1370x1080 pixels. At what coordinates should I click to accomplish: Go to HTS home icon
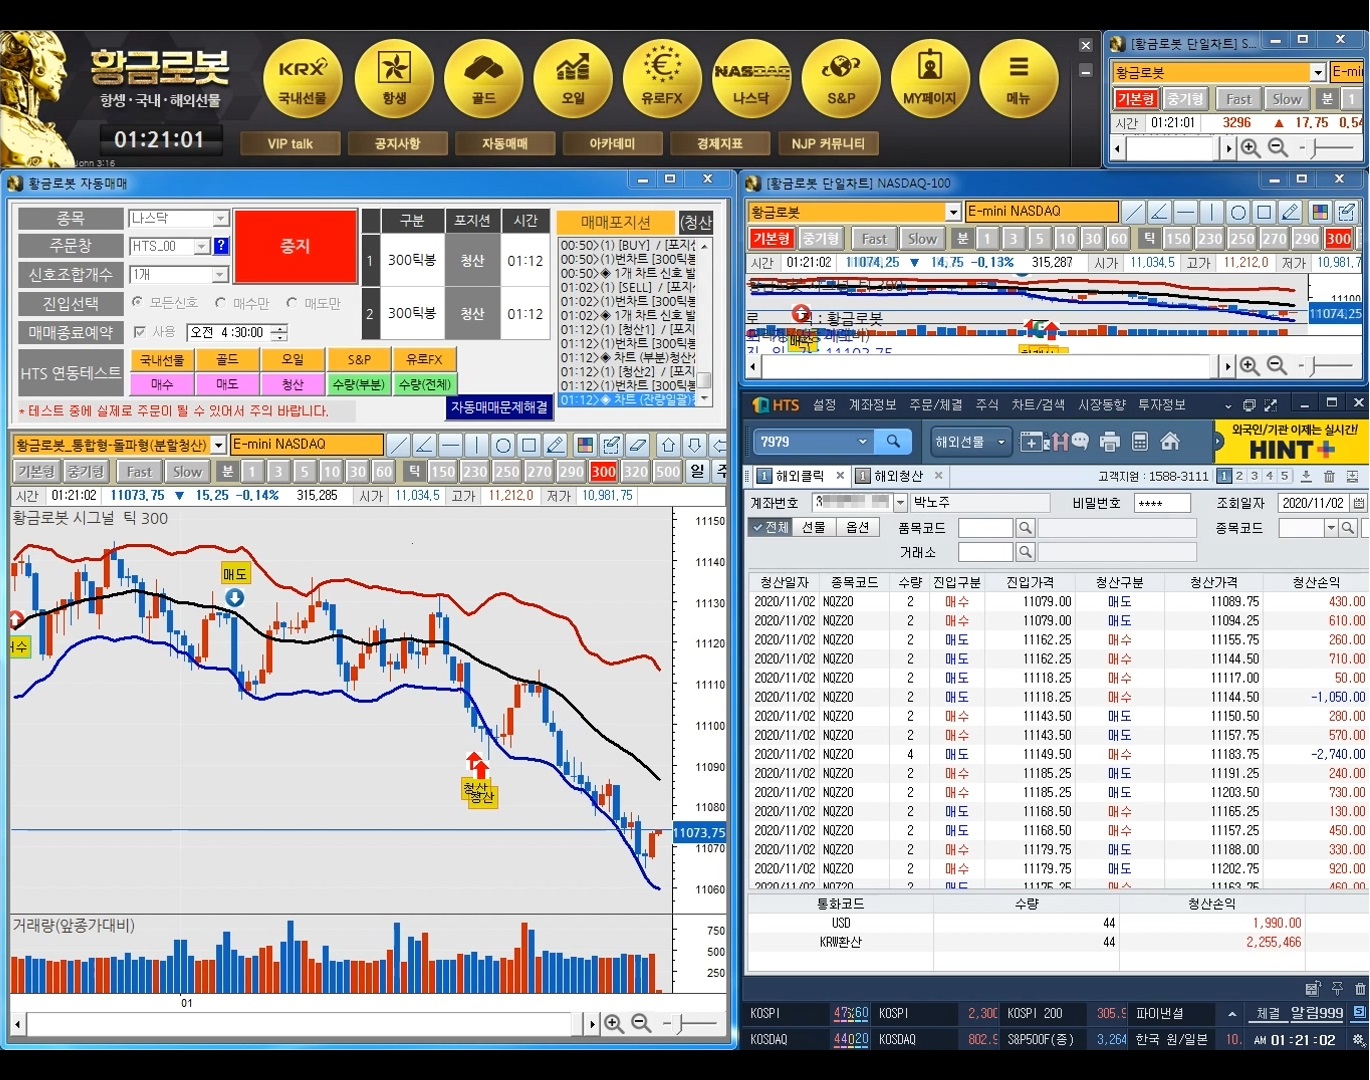click(1170, 441)
